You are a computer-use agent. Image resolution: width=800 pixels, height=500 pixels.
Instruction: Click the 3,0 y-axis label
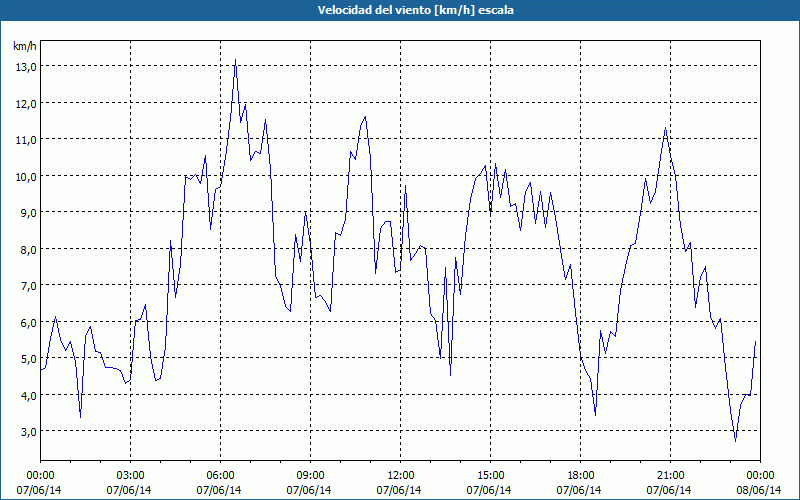point(28,432)
